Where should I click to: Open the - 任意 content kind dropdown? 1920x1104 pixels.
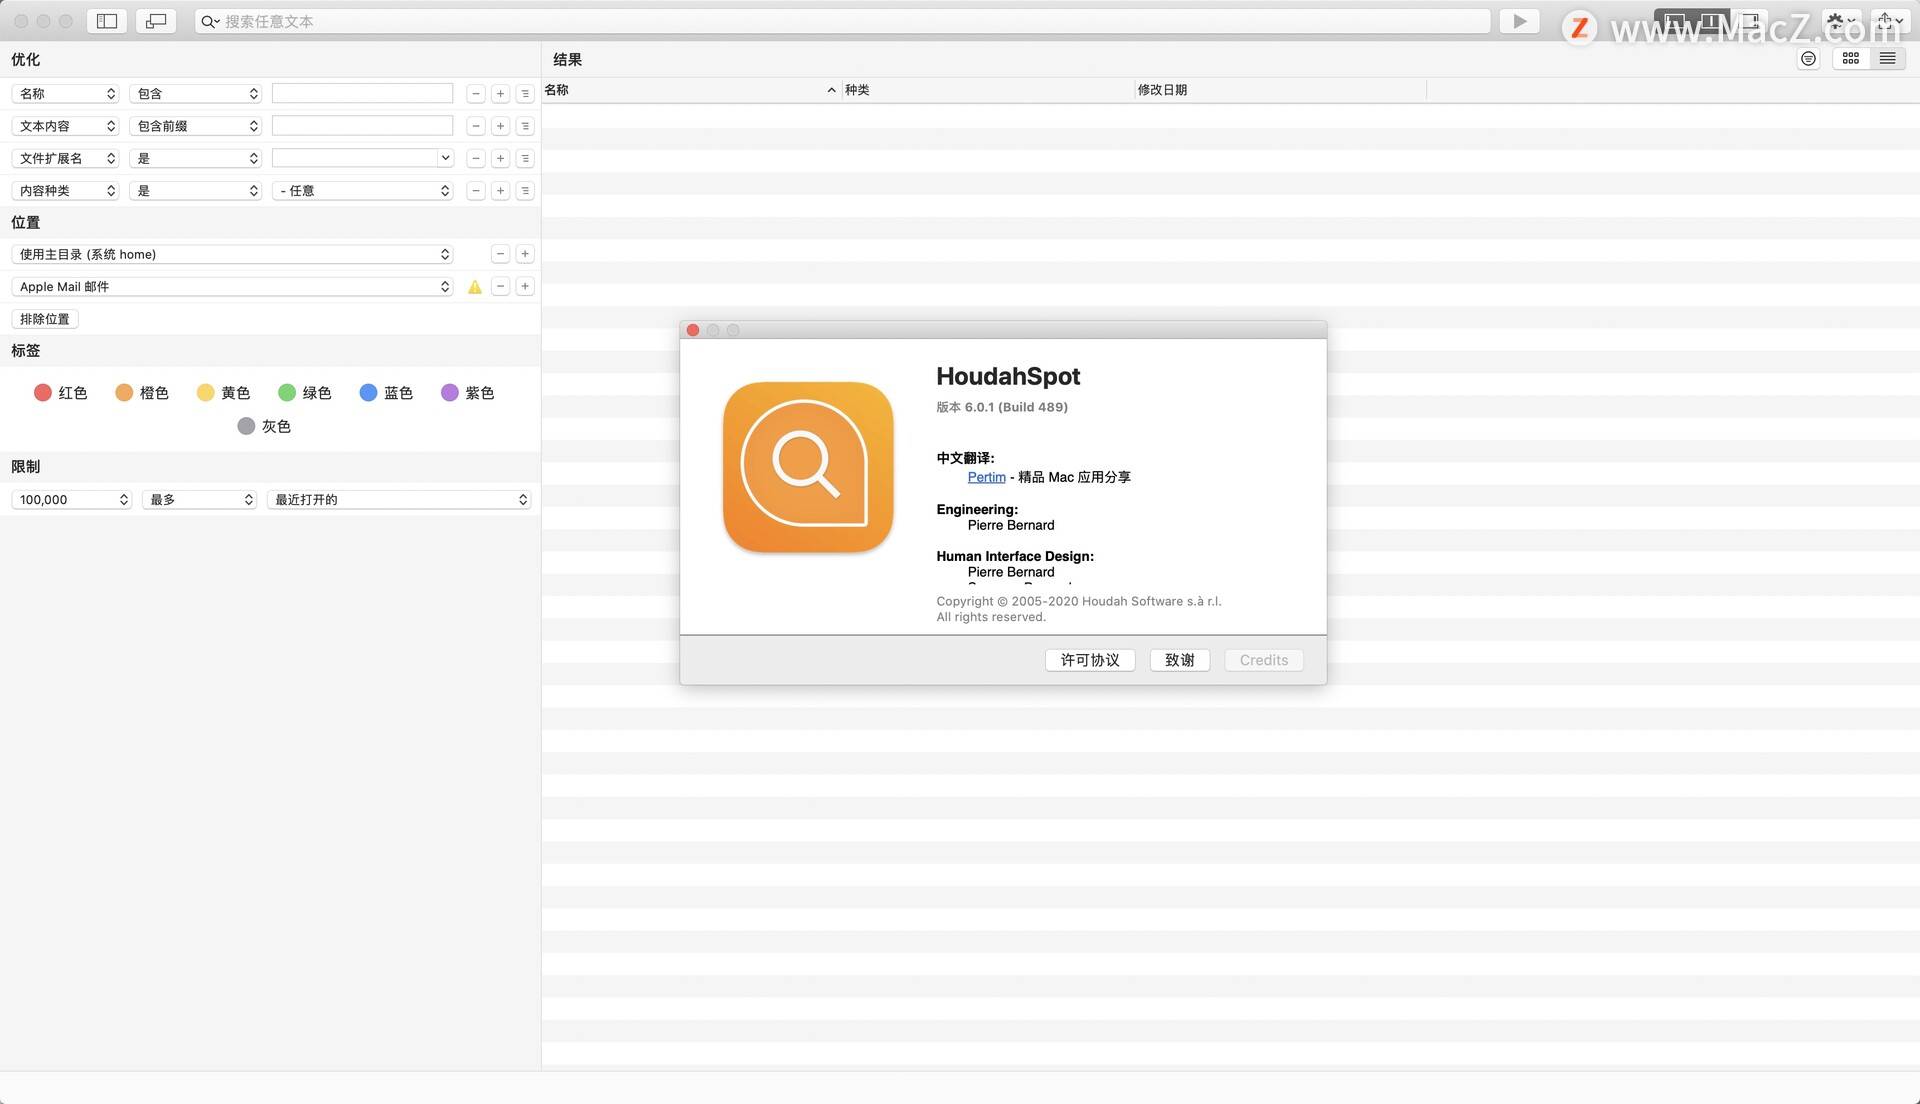click(x=363, y=190)
